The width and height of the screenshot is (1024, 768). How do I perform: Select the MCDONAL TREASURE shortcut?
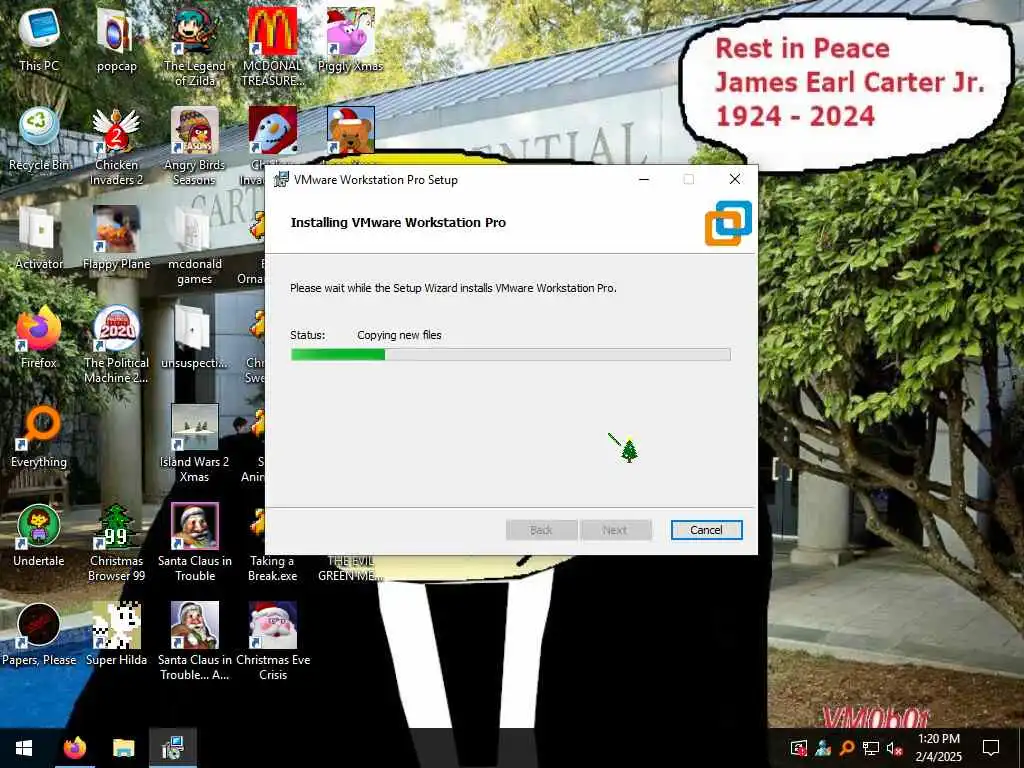(x=272, y=48)
